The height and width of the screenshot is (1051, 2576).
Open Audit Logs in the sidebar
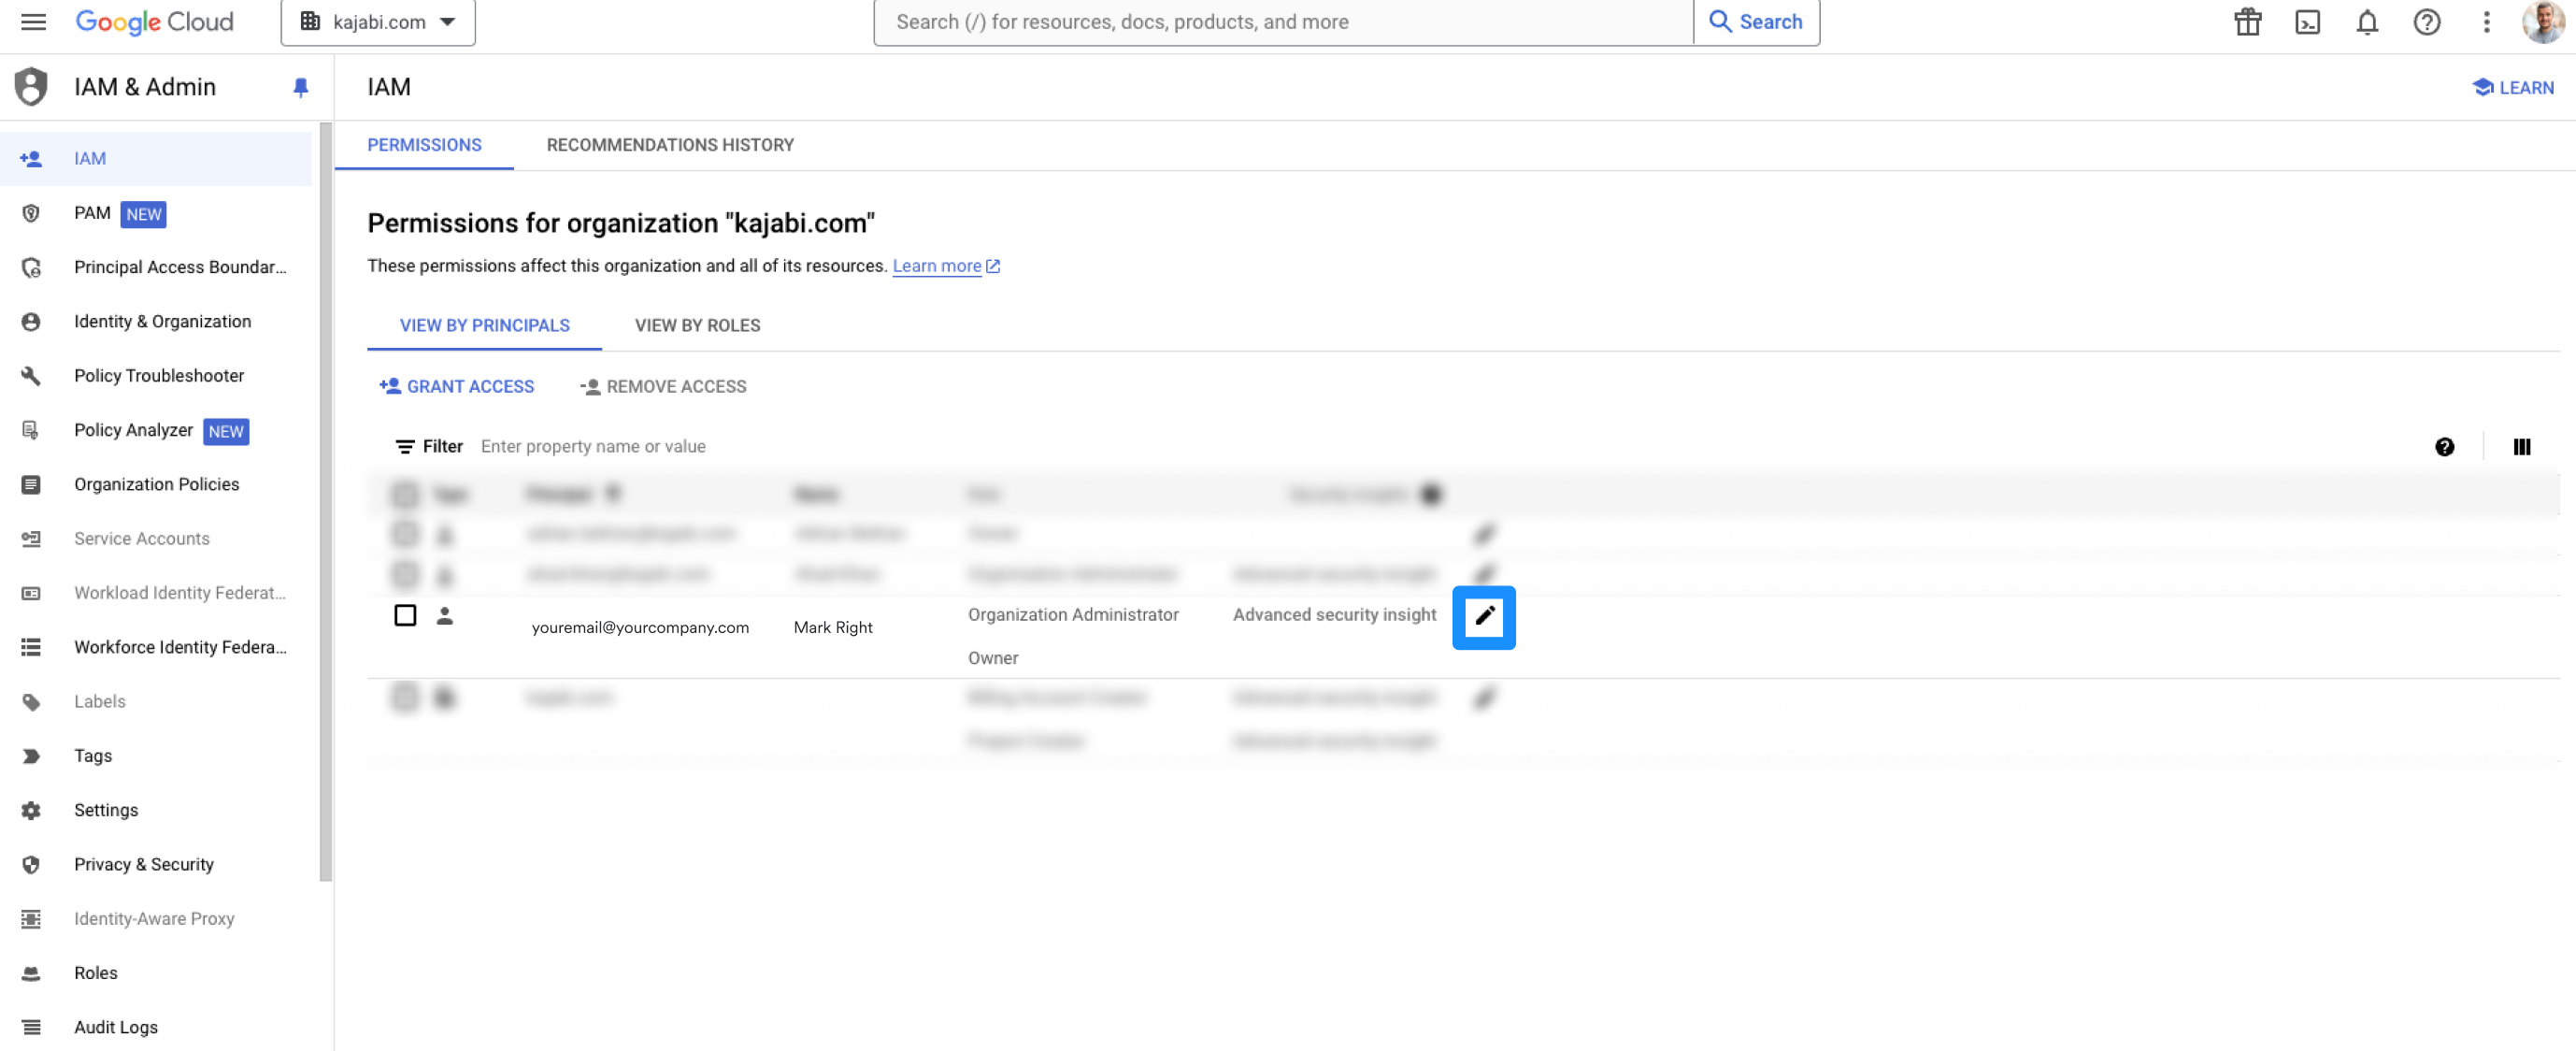coord(156,1027)
